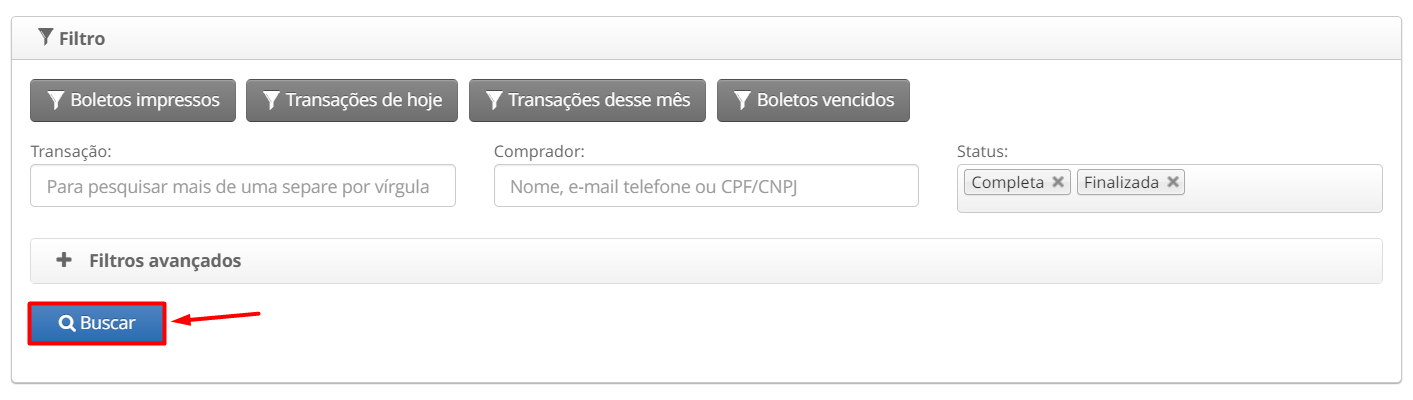Click the magnifier icon in Buscar button
The height and width of the screenshot is (400, 1413).
[x=67, y=323]
